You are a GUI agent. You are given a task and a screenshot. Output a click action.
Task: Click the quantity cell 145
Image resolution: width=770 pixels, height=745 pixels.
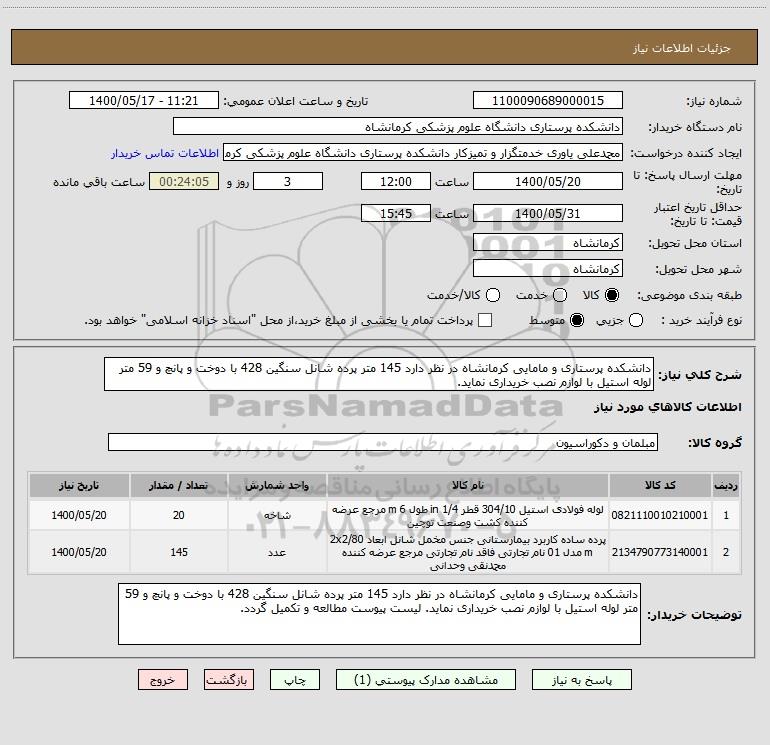click(x=178, y=552)
